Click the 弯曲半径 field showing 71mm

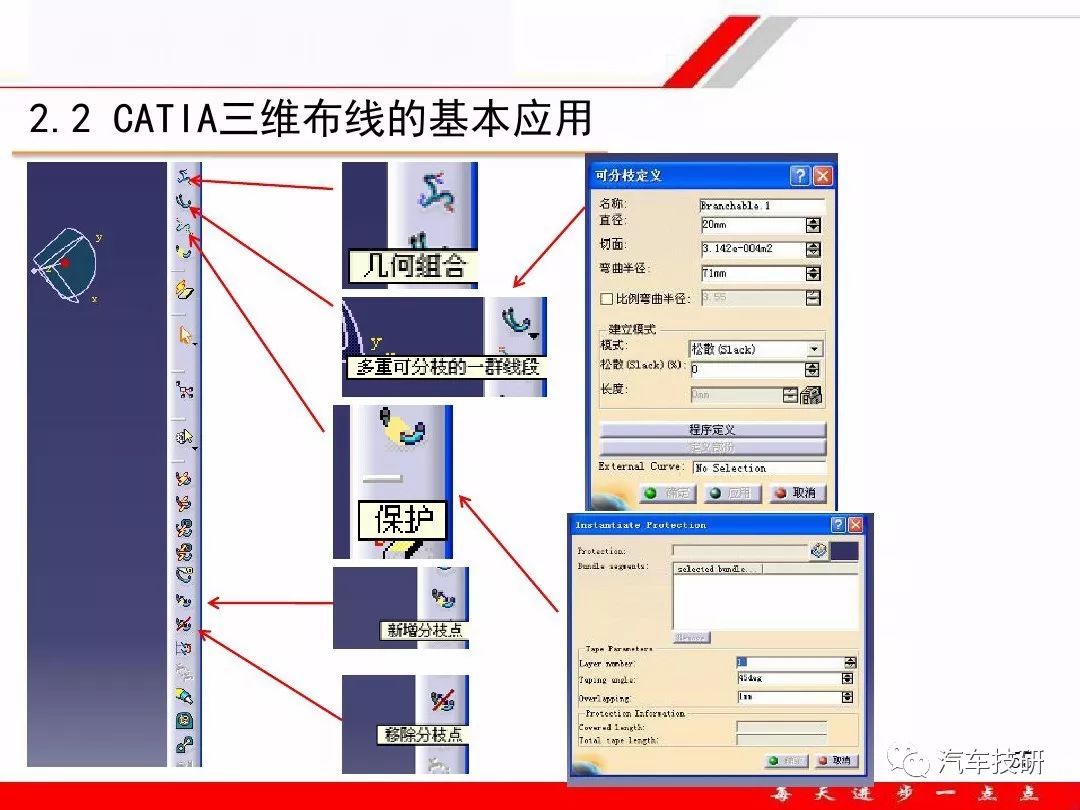pos(754,273)
